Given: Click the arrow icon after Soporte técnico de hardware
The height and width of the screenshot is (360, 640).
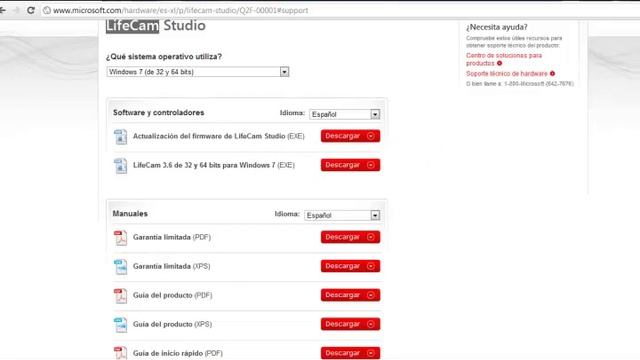Looking at the screenshot, I should [552, 73].
